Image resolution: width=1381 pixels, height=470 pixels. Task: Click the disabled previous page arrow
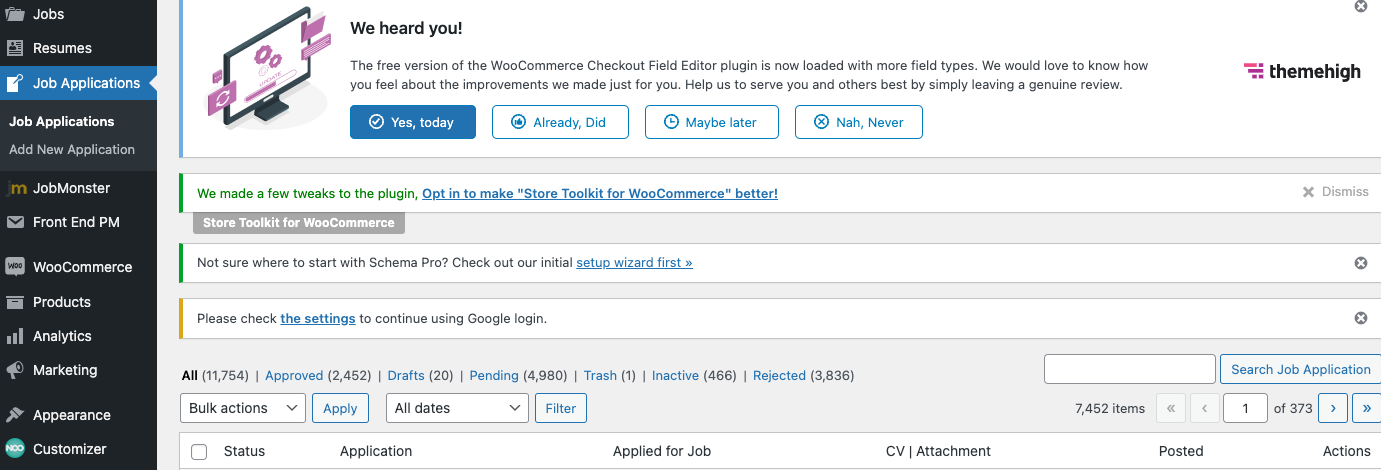[1205, 408]
